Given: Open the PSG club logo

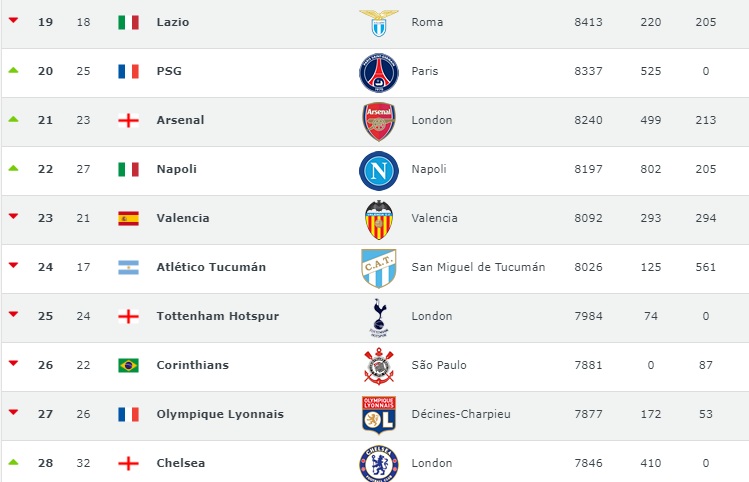Looking at the screenshot, I should 379,73.
